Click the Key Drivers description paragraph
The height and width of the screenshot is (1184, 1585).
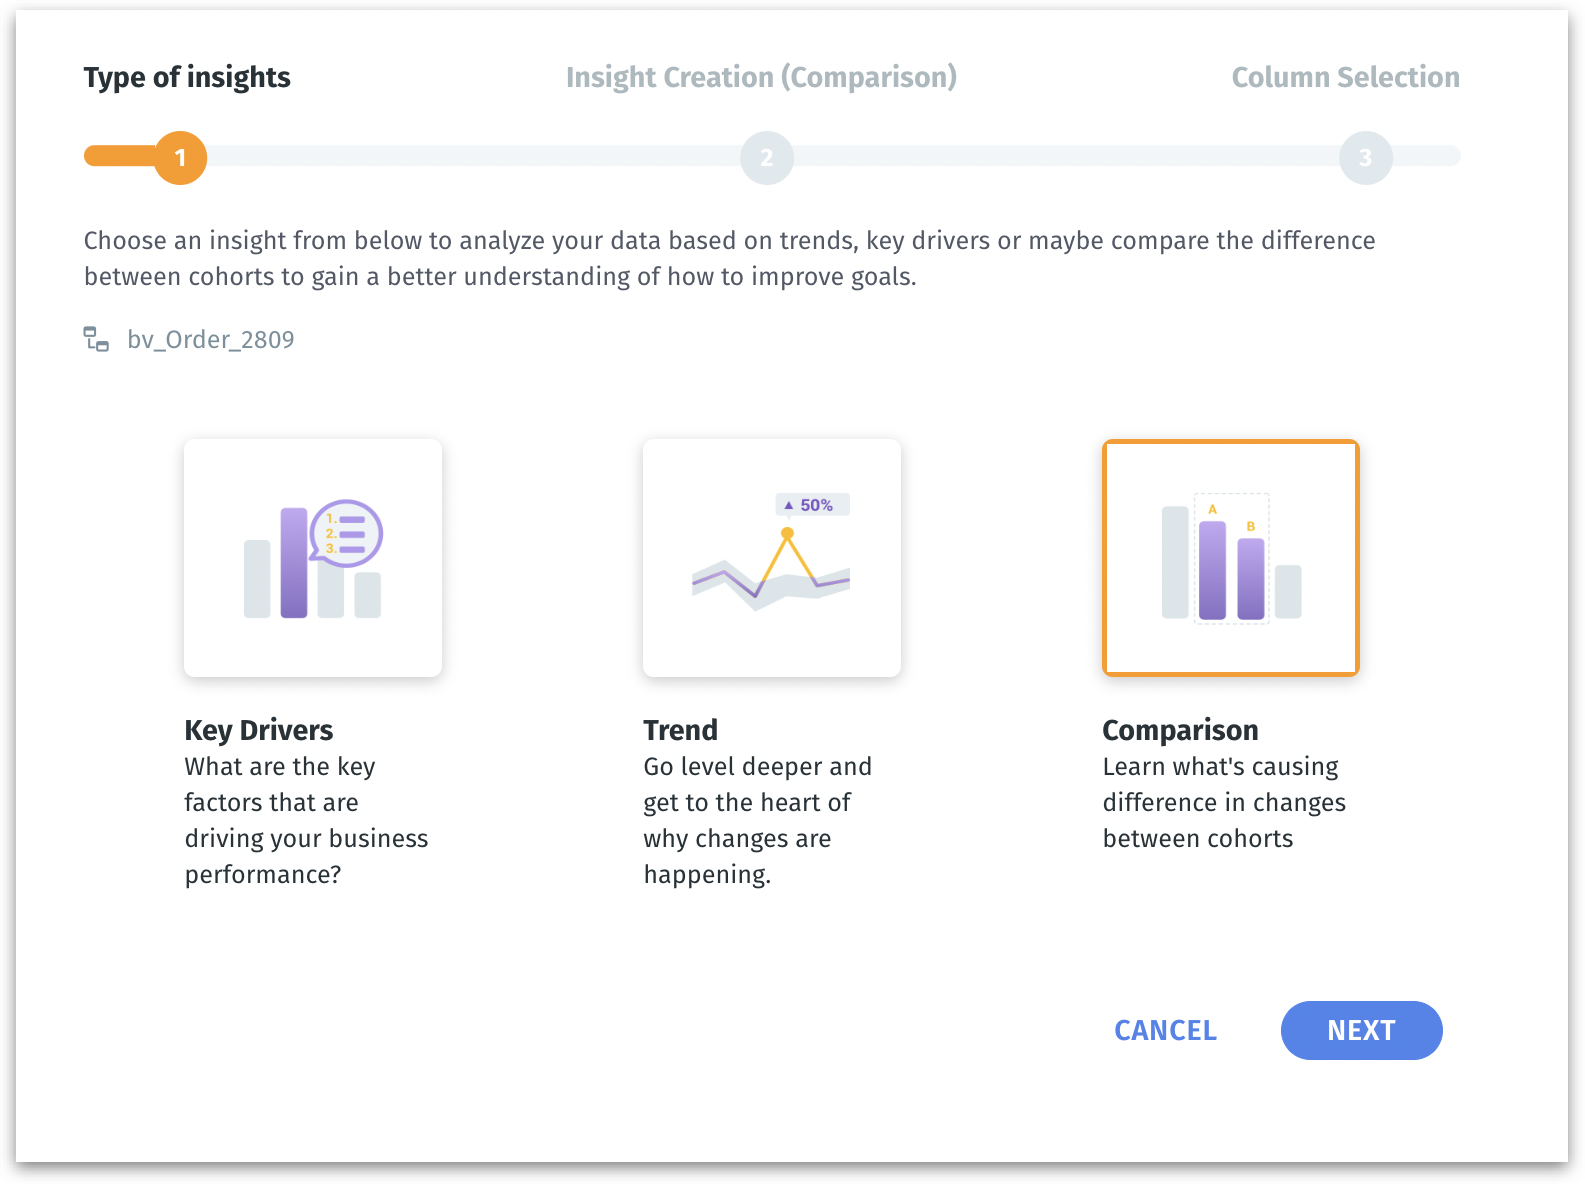click(306, 820)
